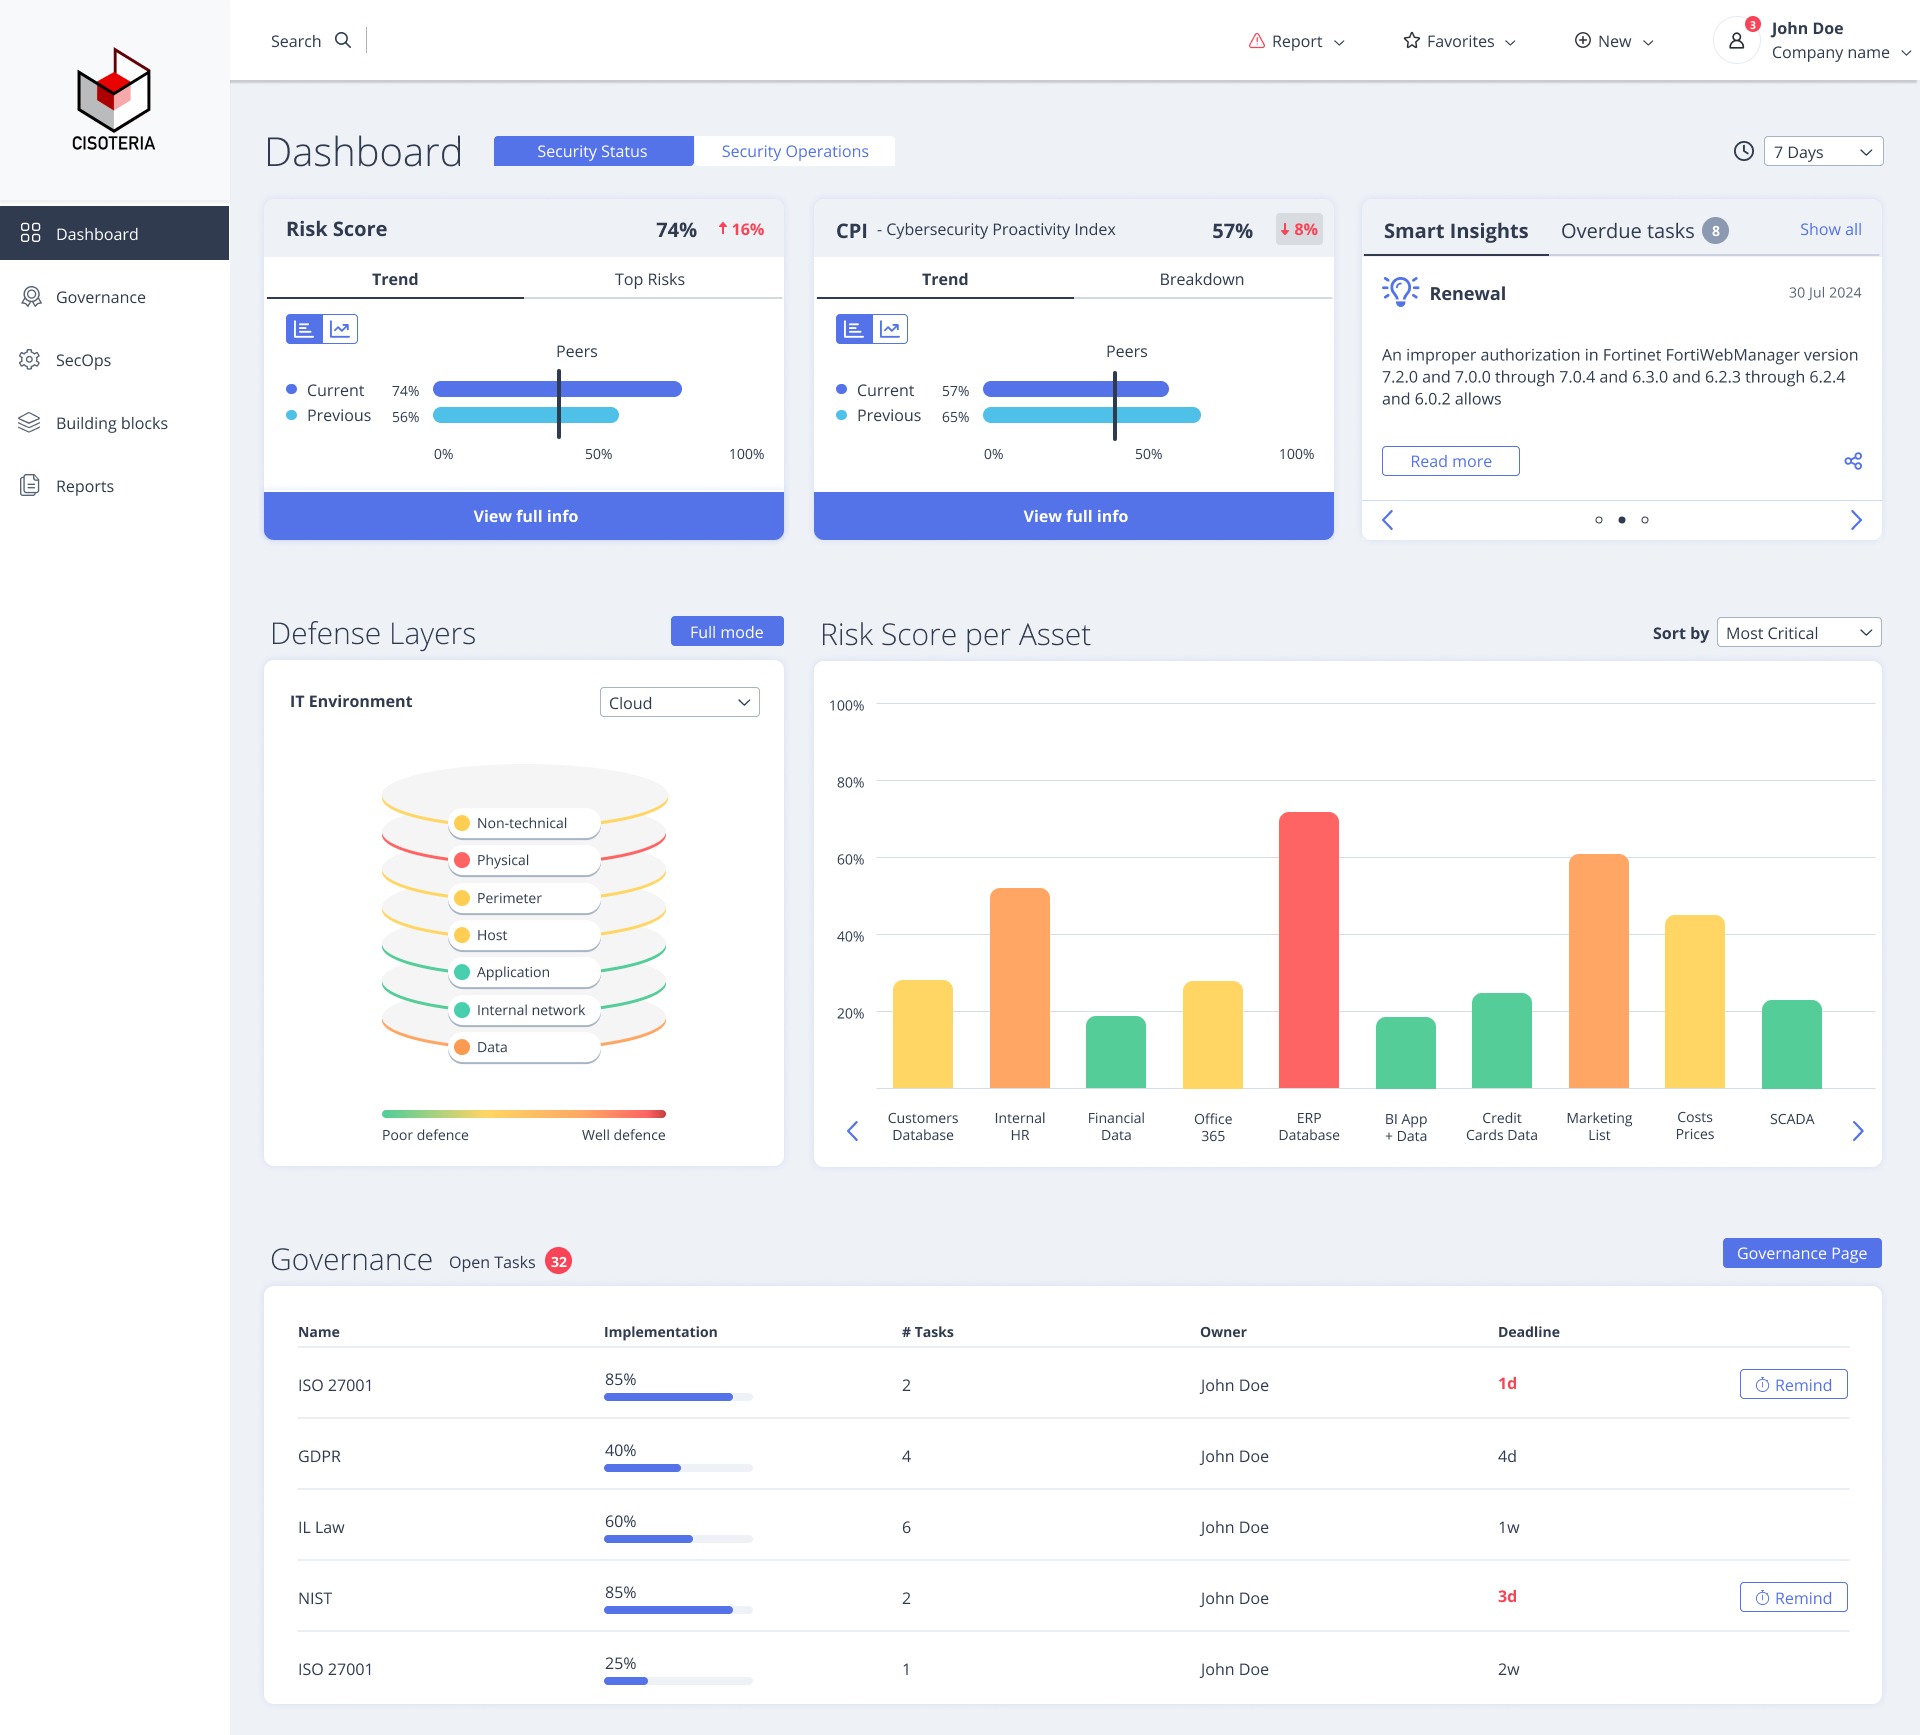Select Trend tab in CPI card
Image resolution: width=1920 pixels, height=1735 pixels.
pos(945,279)
